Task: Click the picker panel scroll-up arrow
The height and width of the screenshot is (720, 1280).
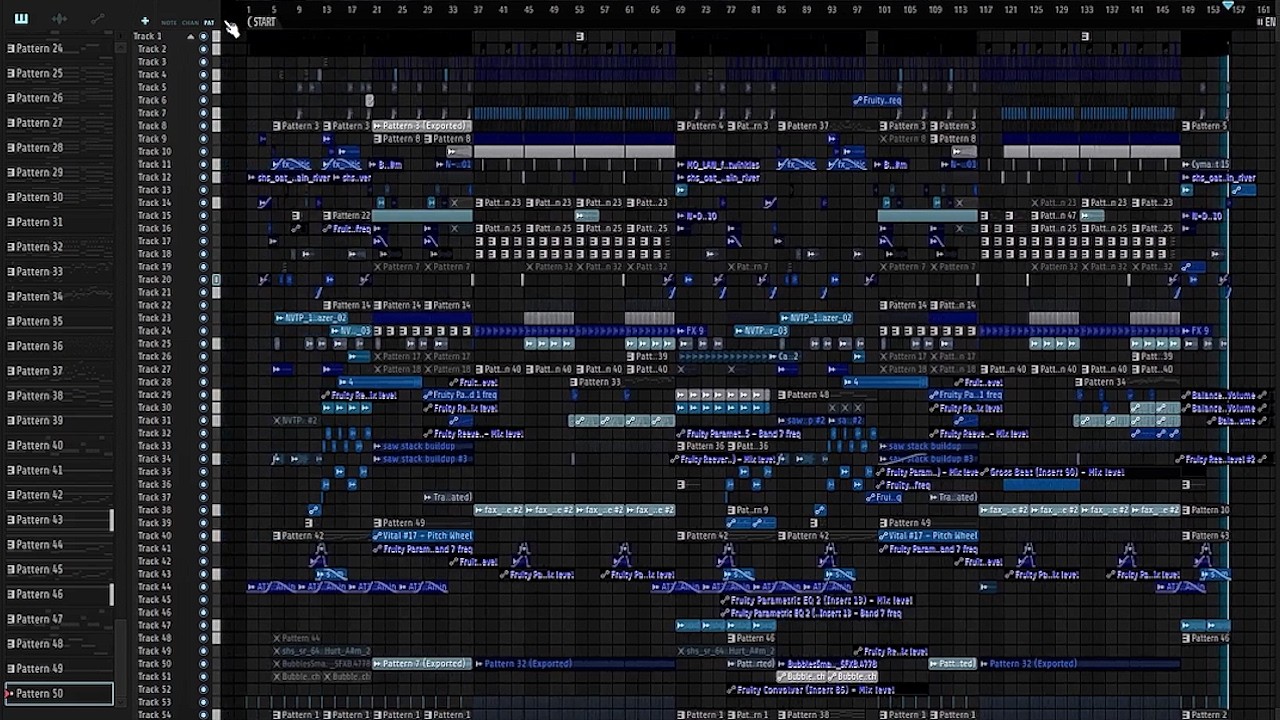Action: coord(120,48)
